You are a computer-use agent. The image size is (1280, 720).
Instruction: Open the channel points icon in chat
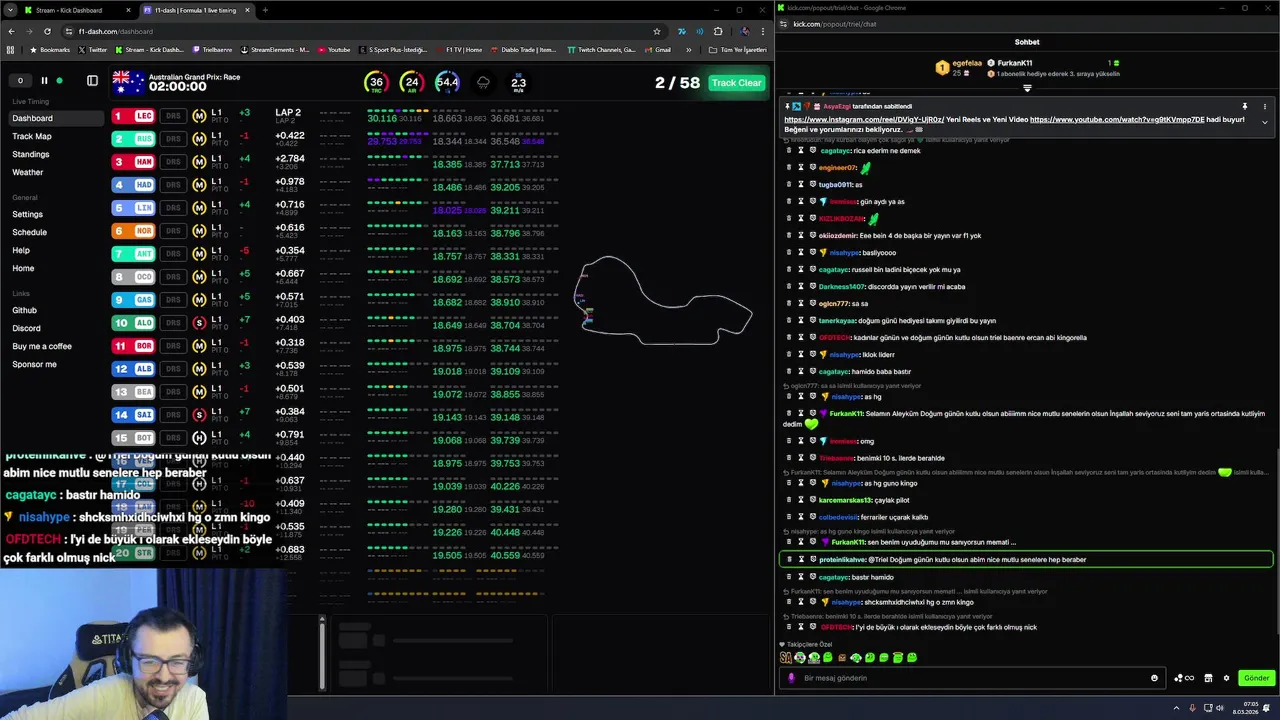pyautogui.click(x=1184, y=678)
